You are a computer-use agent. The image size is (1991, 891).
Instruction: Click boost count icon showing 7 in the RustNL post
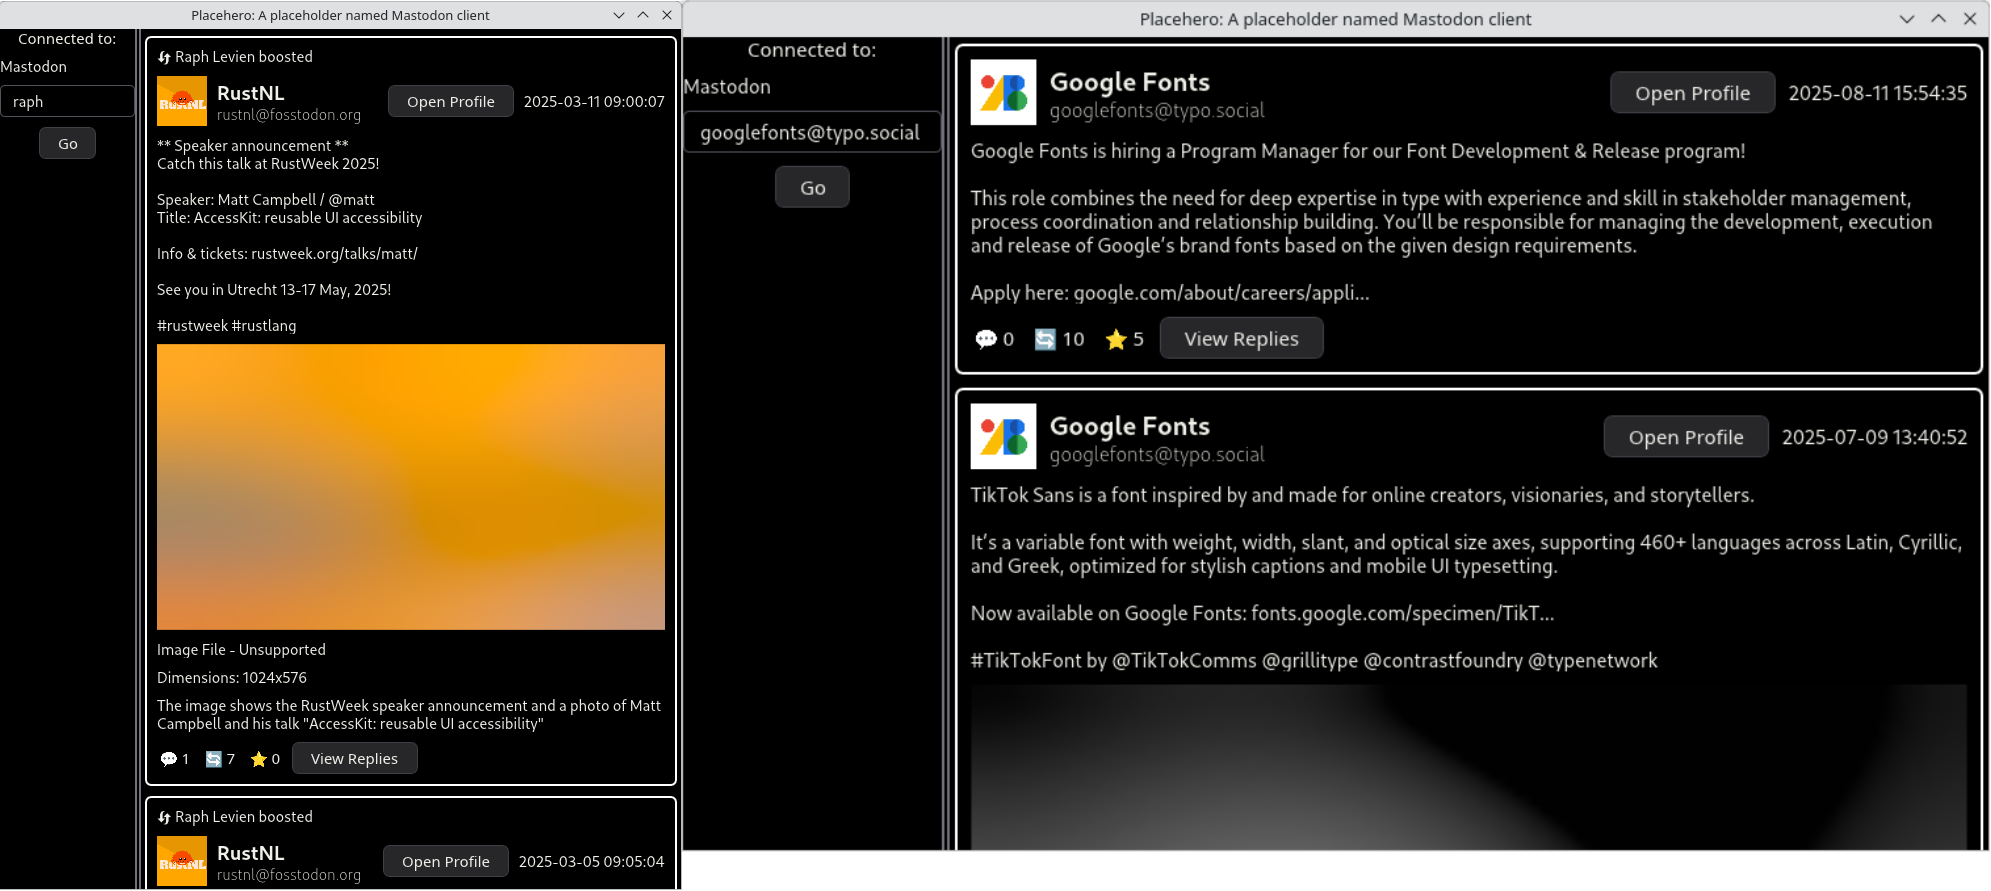(x=213, y=759)
